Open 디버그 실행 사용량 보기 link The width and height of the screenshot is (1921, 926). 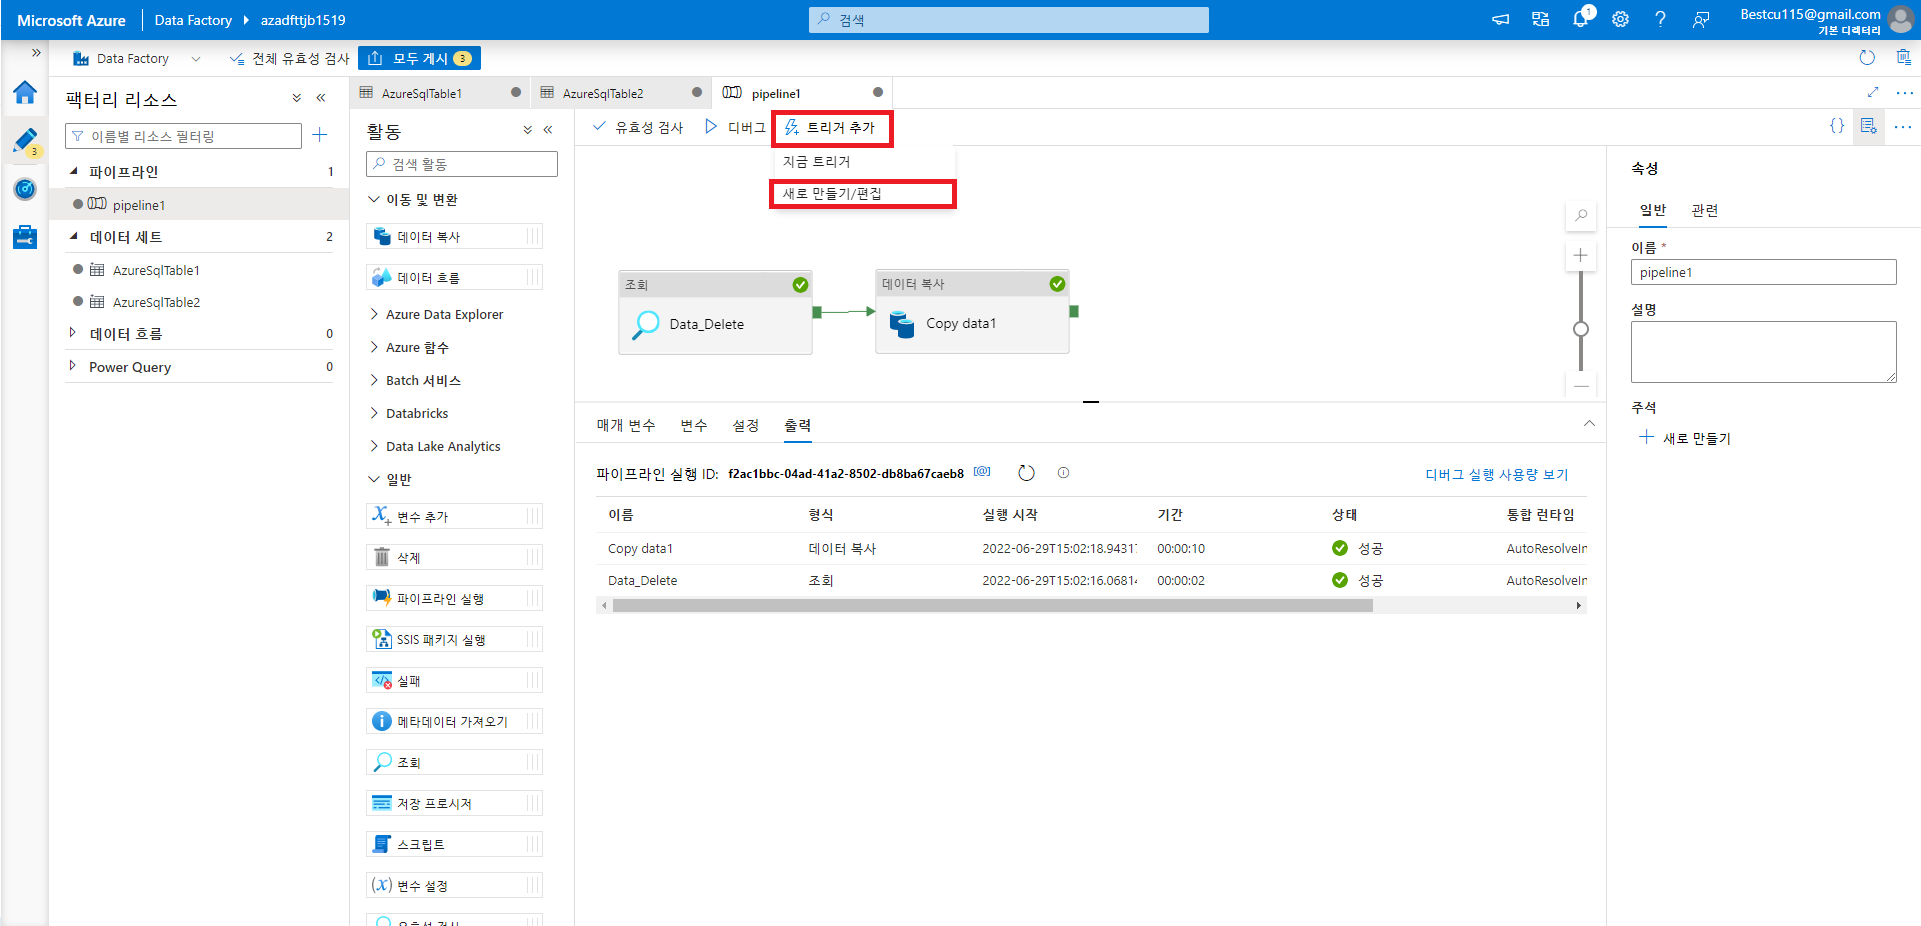point(1496,474)
